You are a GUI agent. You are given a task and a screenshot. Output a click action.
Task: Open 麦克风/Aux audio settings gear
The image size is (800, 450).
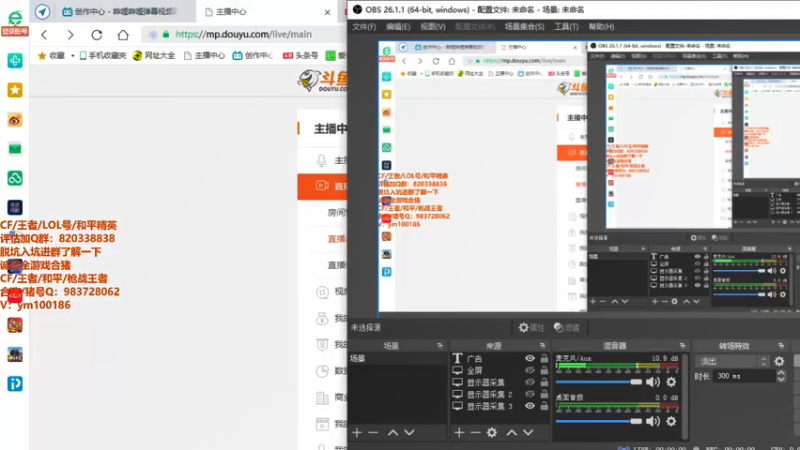pos(671,382)
